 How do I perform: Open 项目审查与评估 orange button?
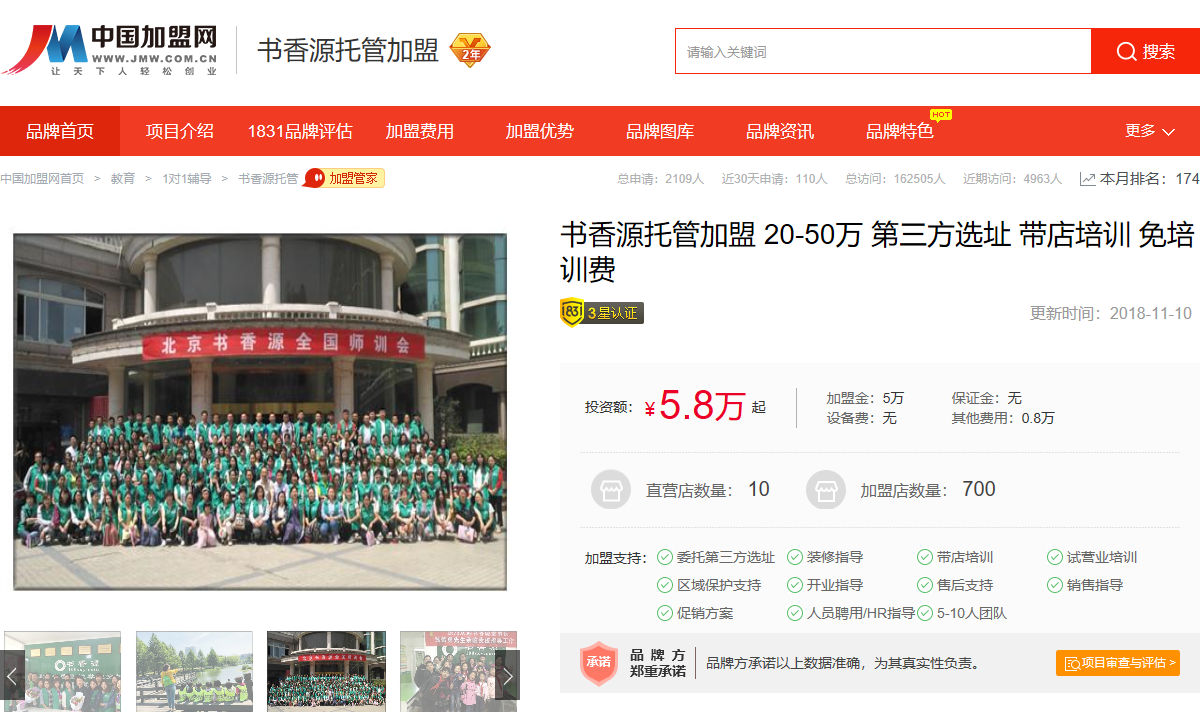pyautogui.click(x=1118, y=663)
